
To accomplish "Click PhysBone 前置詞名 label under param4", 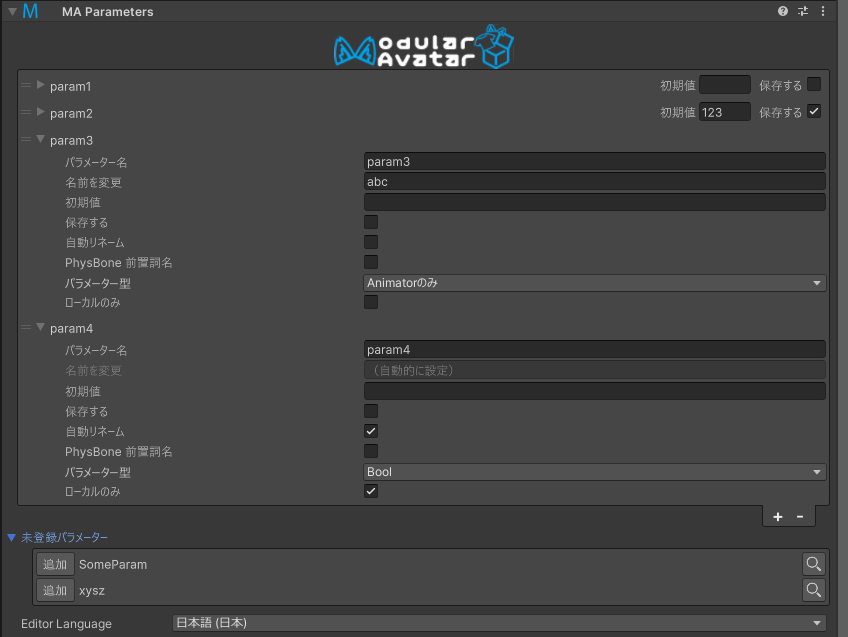I will click(118, 452).
